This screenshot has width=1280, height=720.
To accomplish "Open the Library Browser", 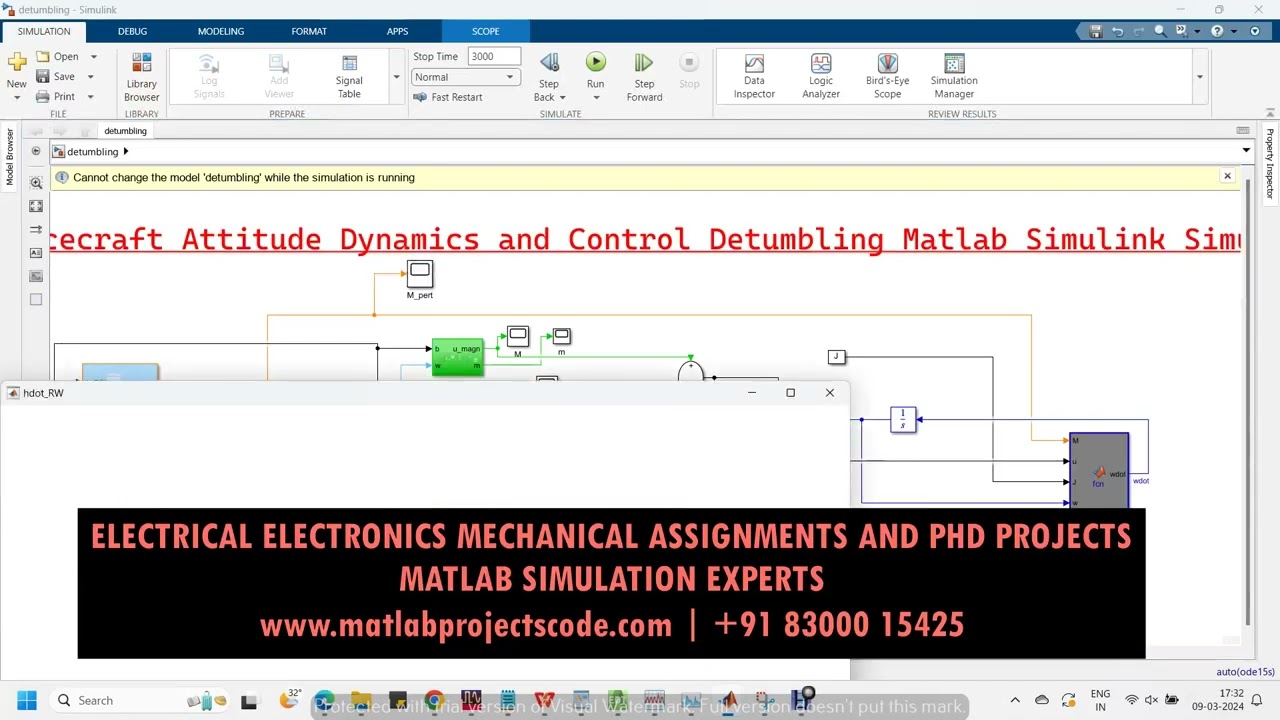I will (141, 77).
